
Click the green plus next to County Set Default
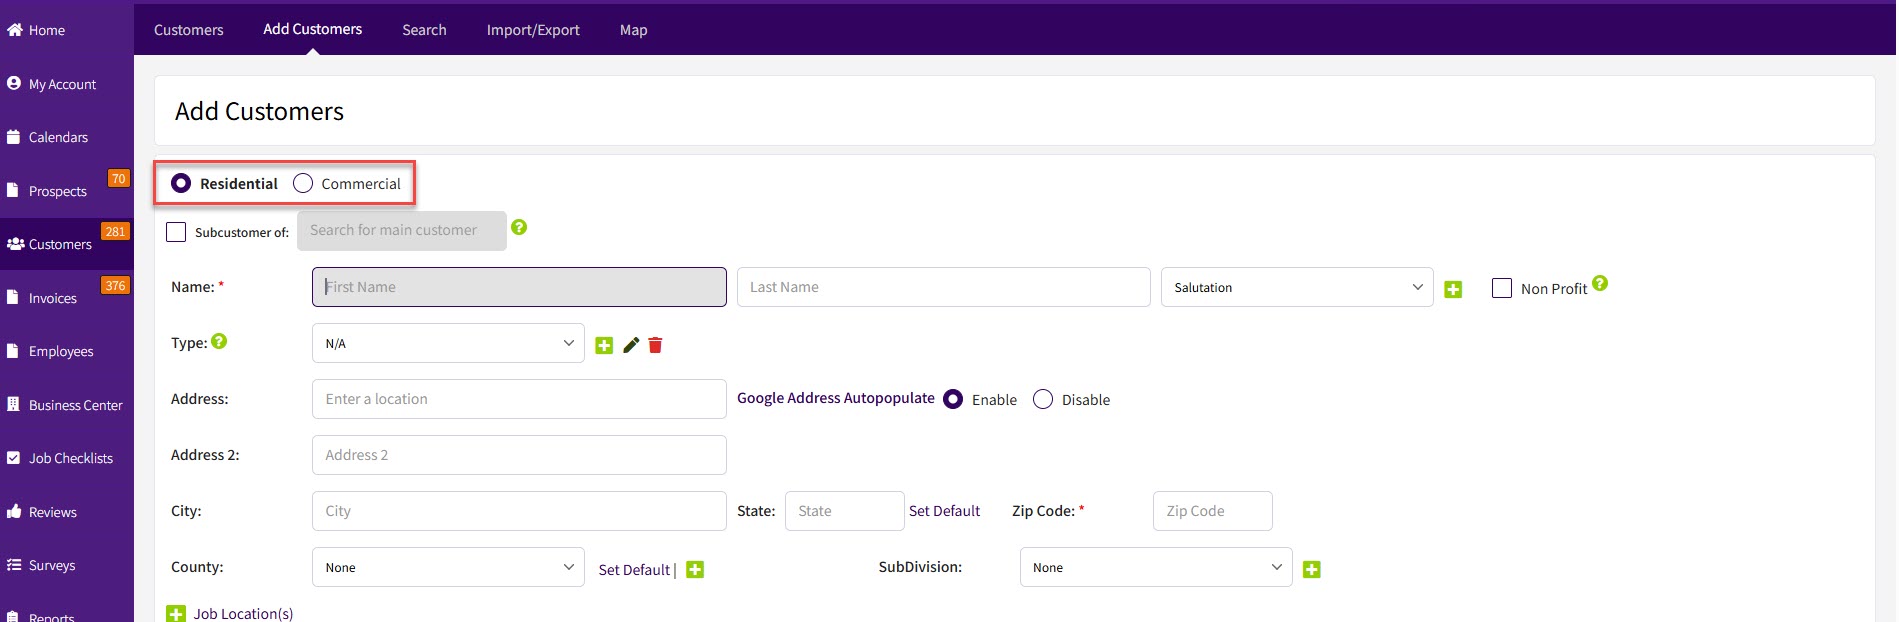pyautogui.click(x=695, y=569)
